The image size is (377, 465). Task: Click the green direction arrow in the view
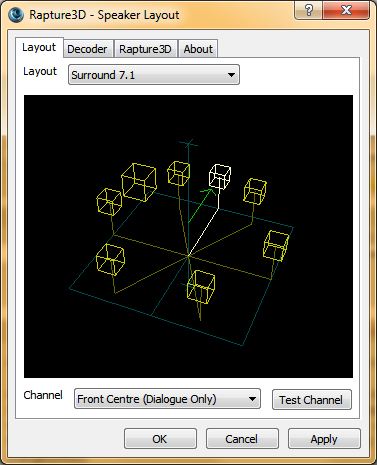click(x=201, y=205)
